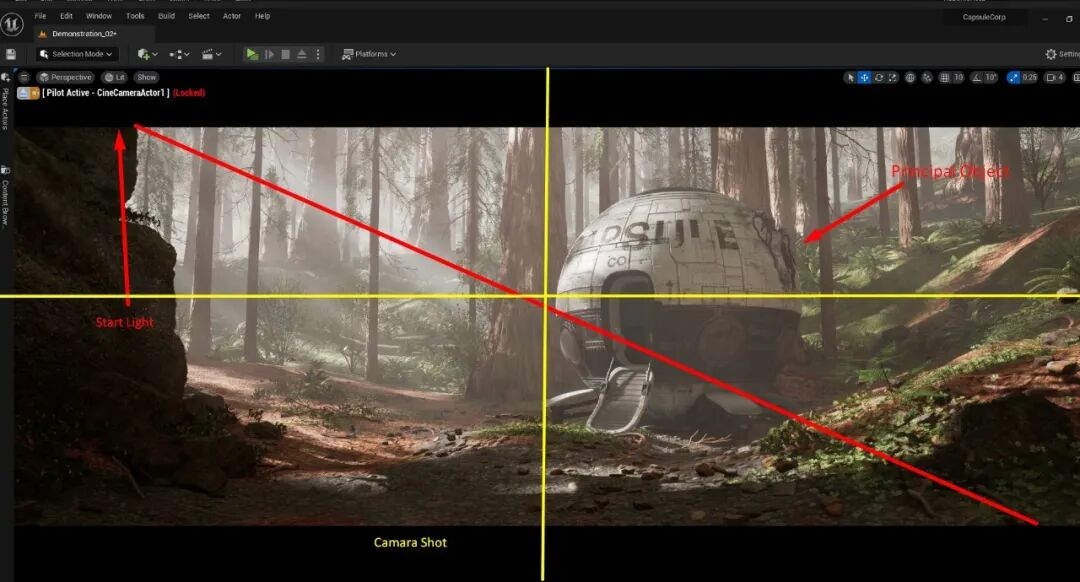Expand the Content Browser side panel

pyautogui.click(x=6, y=198)
